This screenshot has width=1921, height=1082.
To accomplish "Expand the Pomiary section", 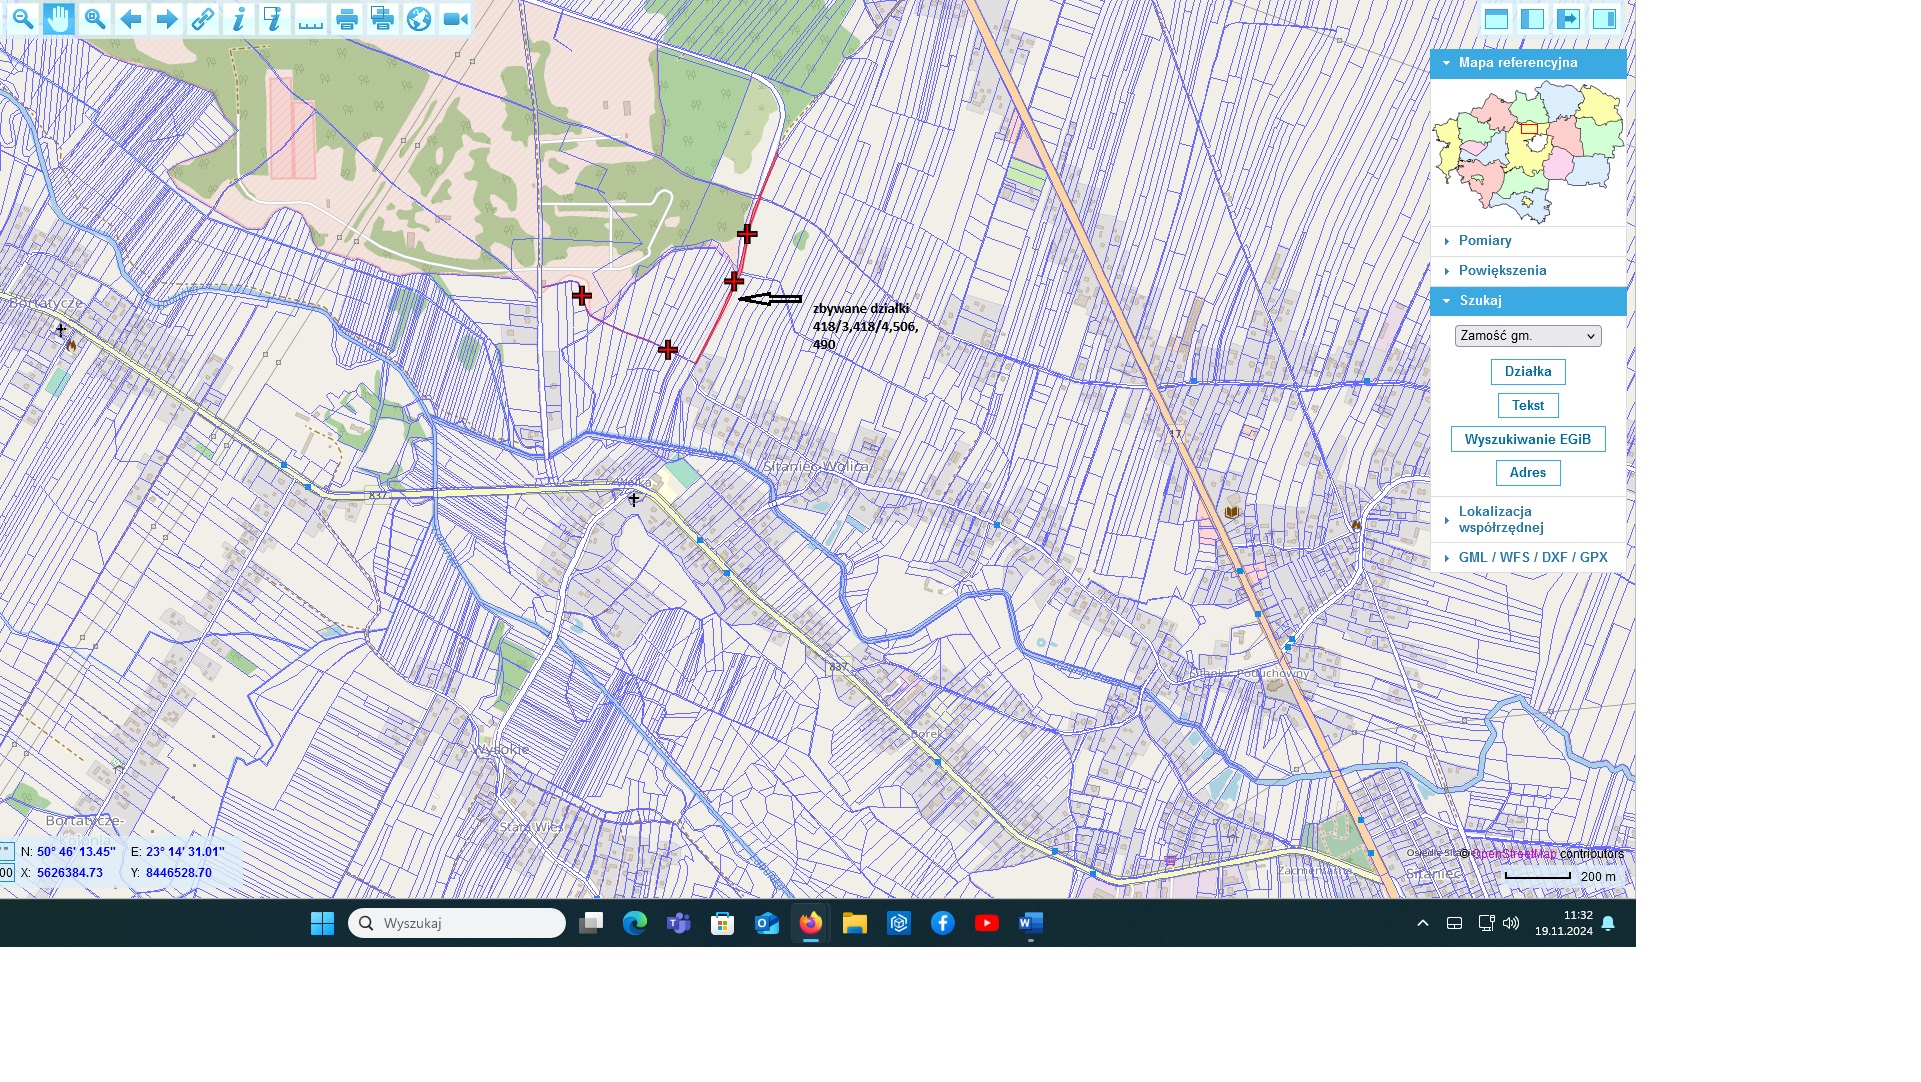I will tap(1485, 241).
